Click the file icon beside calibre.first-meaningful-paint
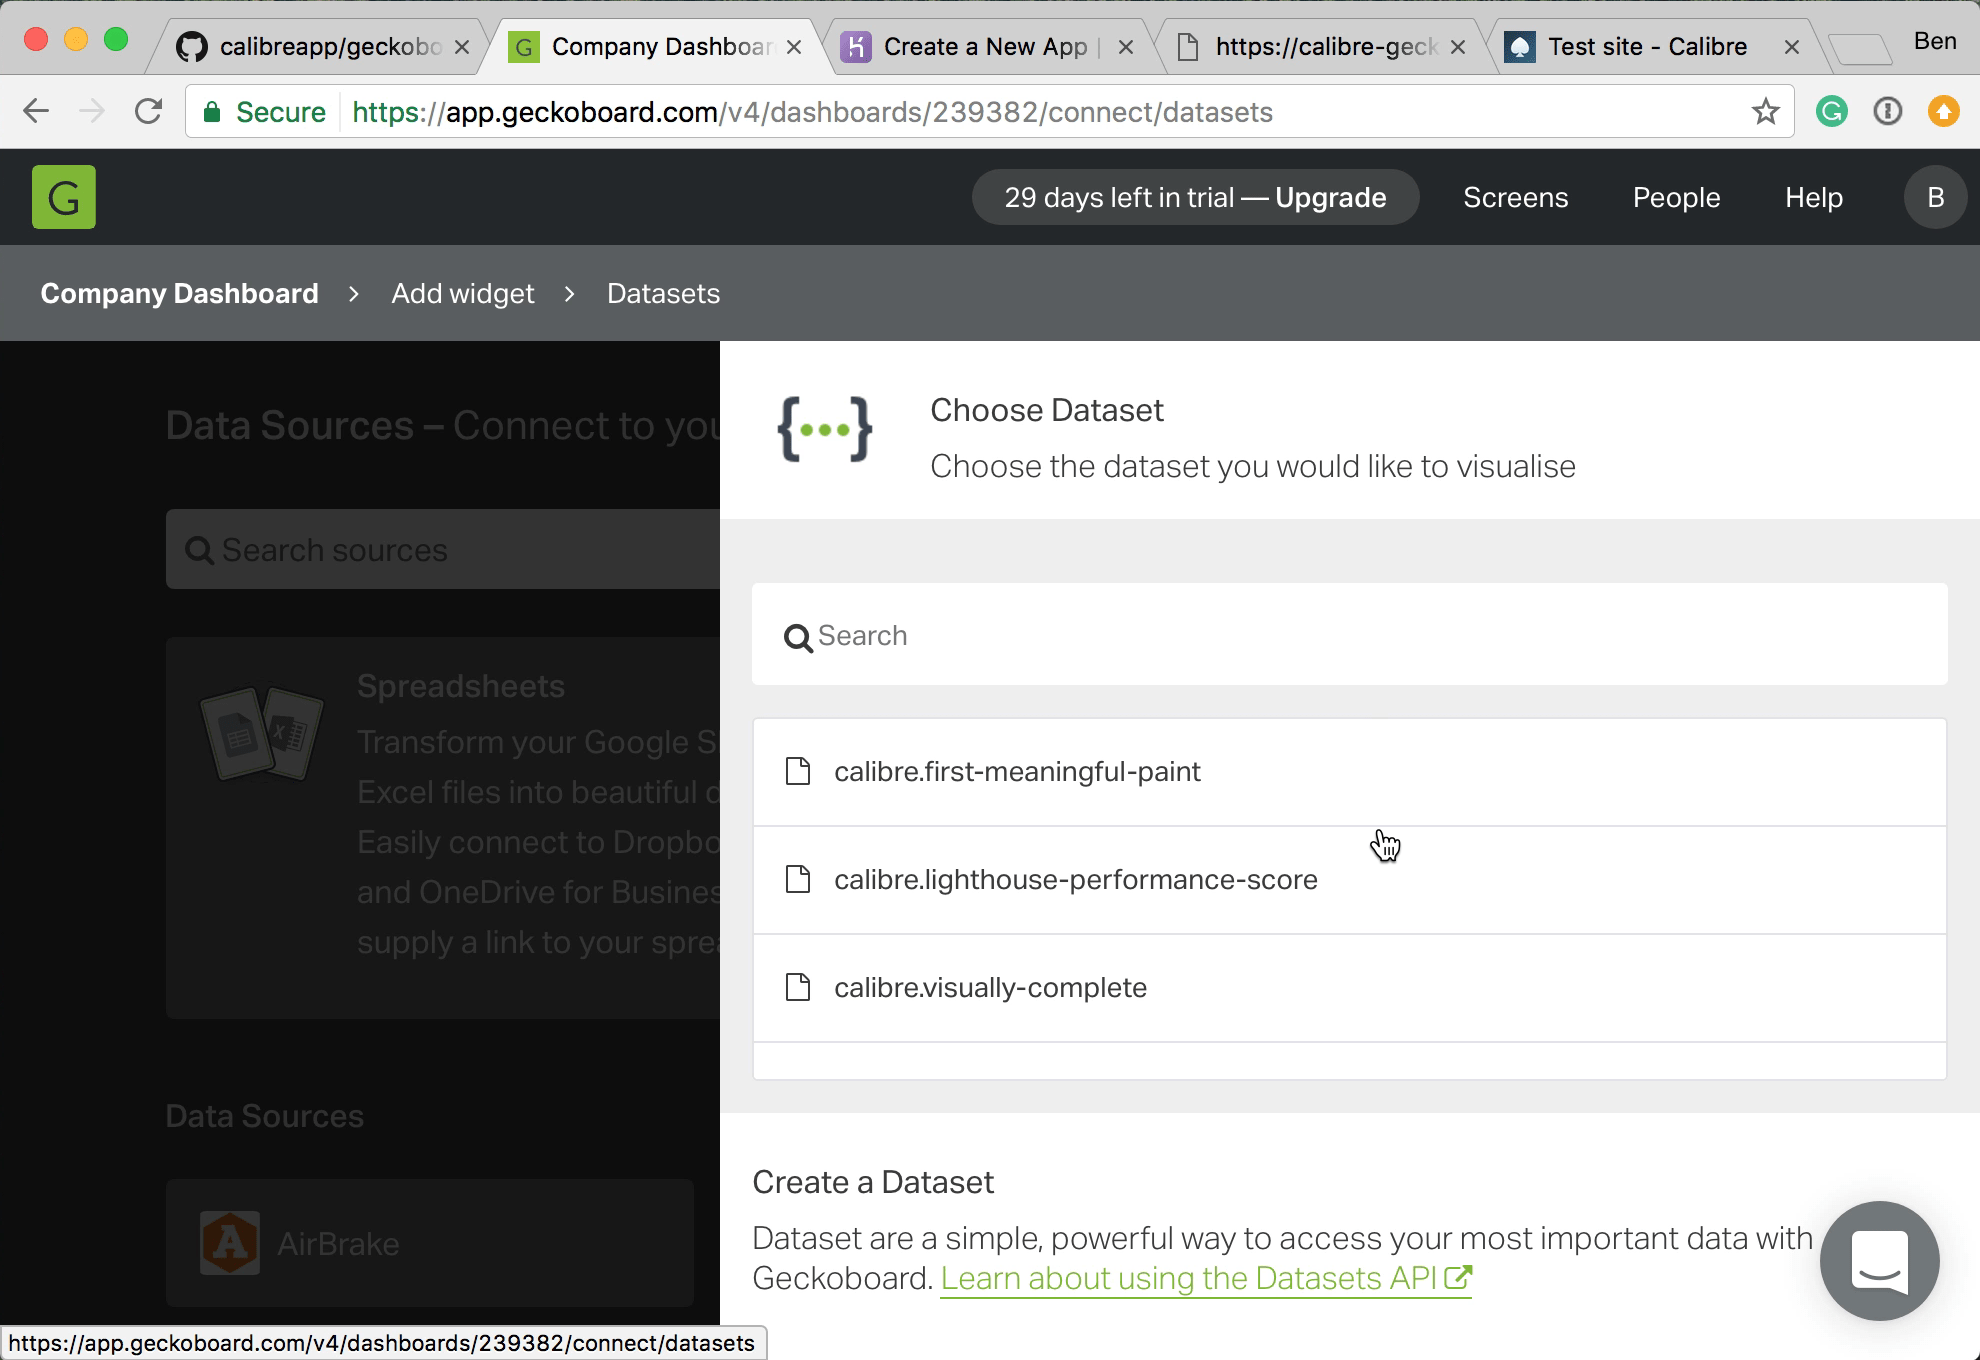Viewport: 1980px width, 1360px height. (x=798, y=771)
